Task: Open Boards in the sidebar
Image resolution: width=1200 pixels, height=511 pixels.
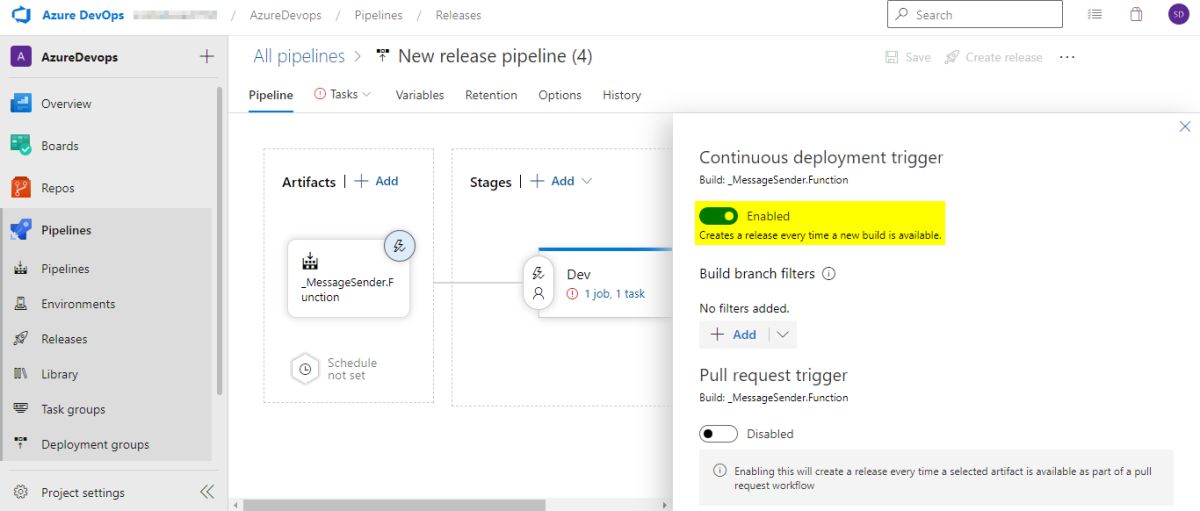Action: point(59,146)
